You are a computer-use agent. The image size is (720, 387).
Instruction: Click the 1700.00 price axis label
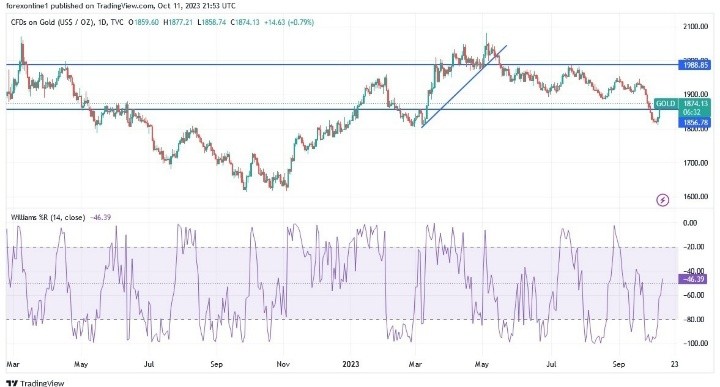click(695, 163)
